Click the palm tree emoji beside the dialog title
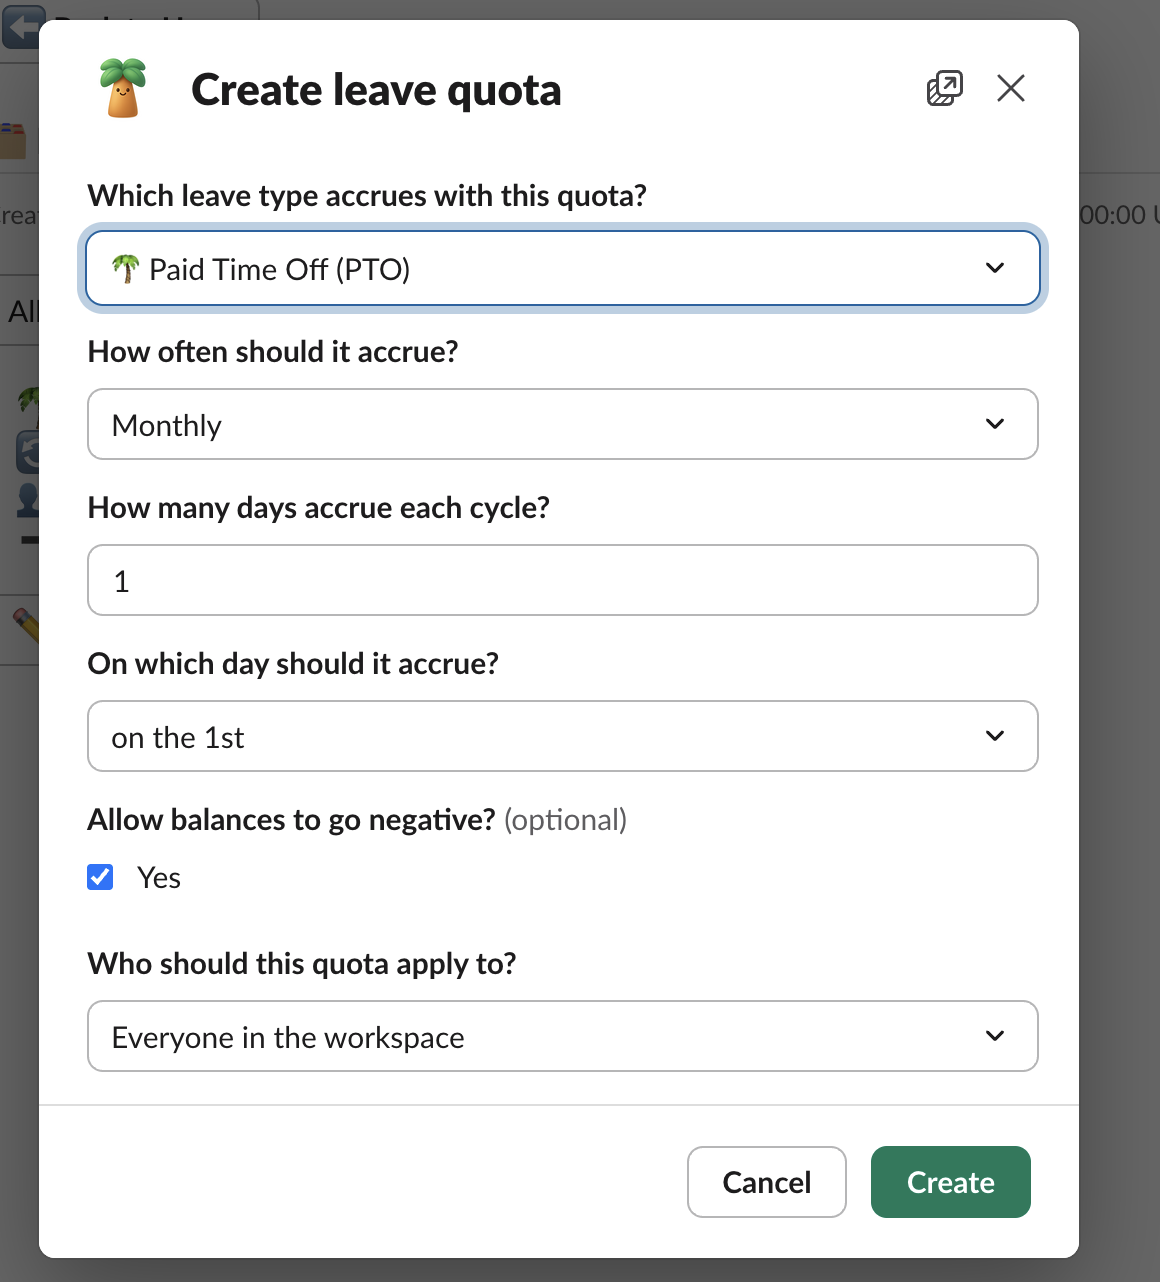Viewport: 1160px width, 1282px height. 123,88
